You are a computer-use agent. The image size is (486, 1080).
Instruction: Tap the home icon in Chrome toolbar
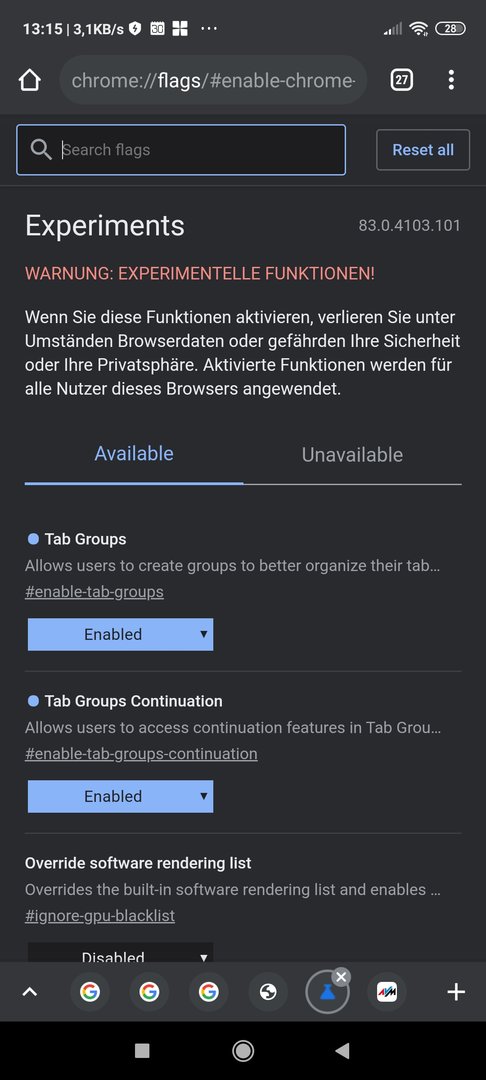click(x=30, y=80)
